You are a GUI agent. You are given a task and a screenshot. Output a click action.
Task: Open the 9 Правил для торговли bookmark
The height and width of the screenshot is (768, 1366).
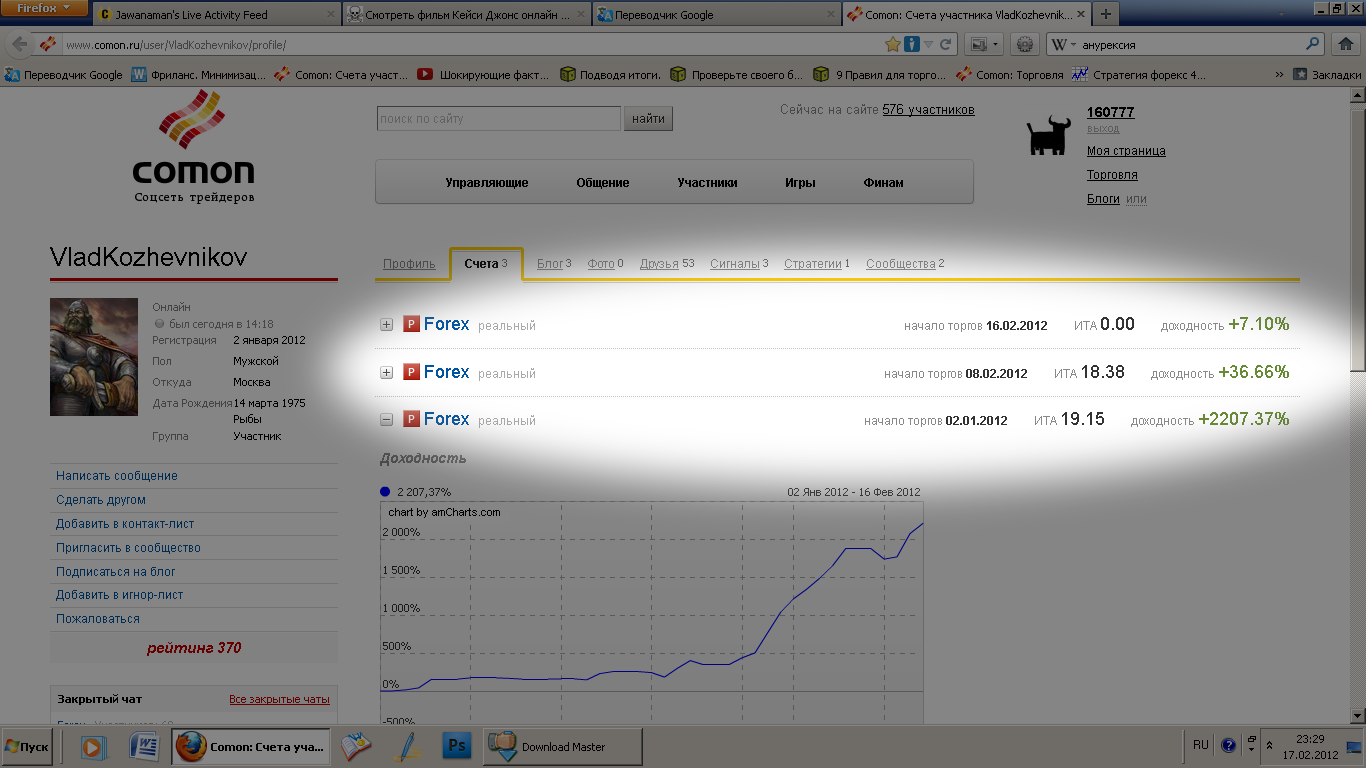tap(879, 74)
